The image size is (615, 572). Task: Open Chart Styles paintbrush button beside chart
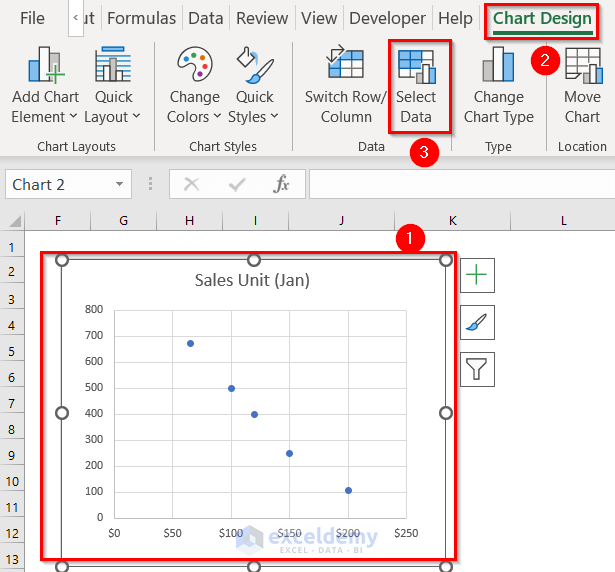point(477,322)
